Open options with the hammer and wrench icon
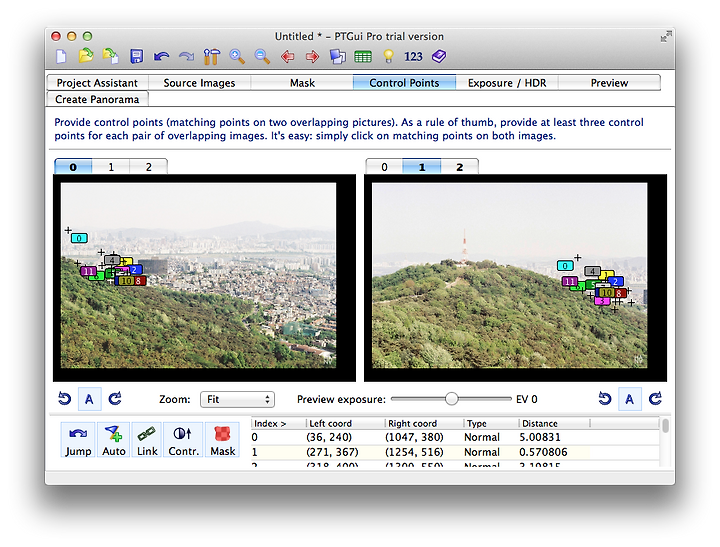 (212, 56)
